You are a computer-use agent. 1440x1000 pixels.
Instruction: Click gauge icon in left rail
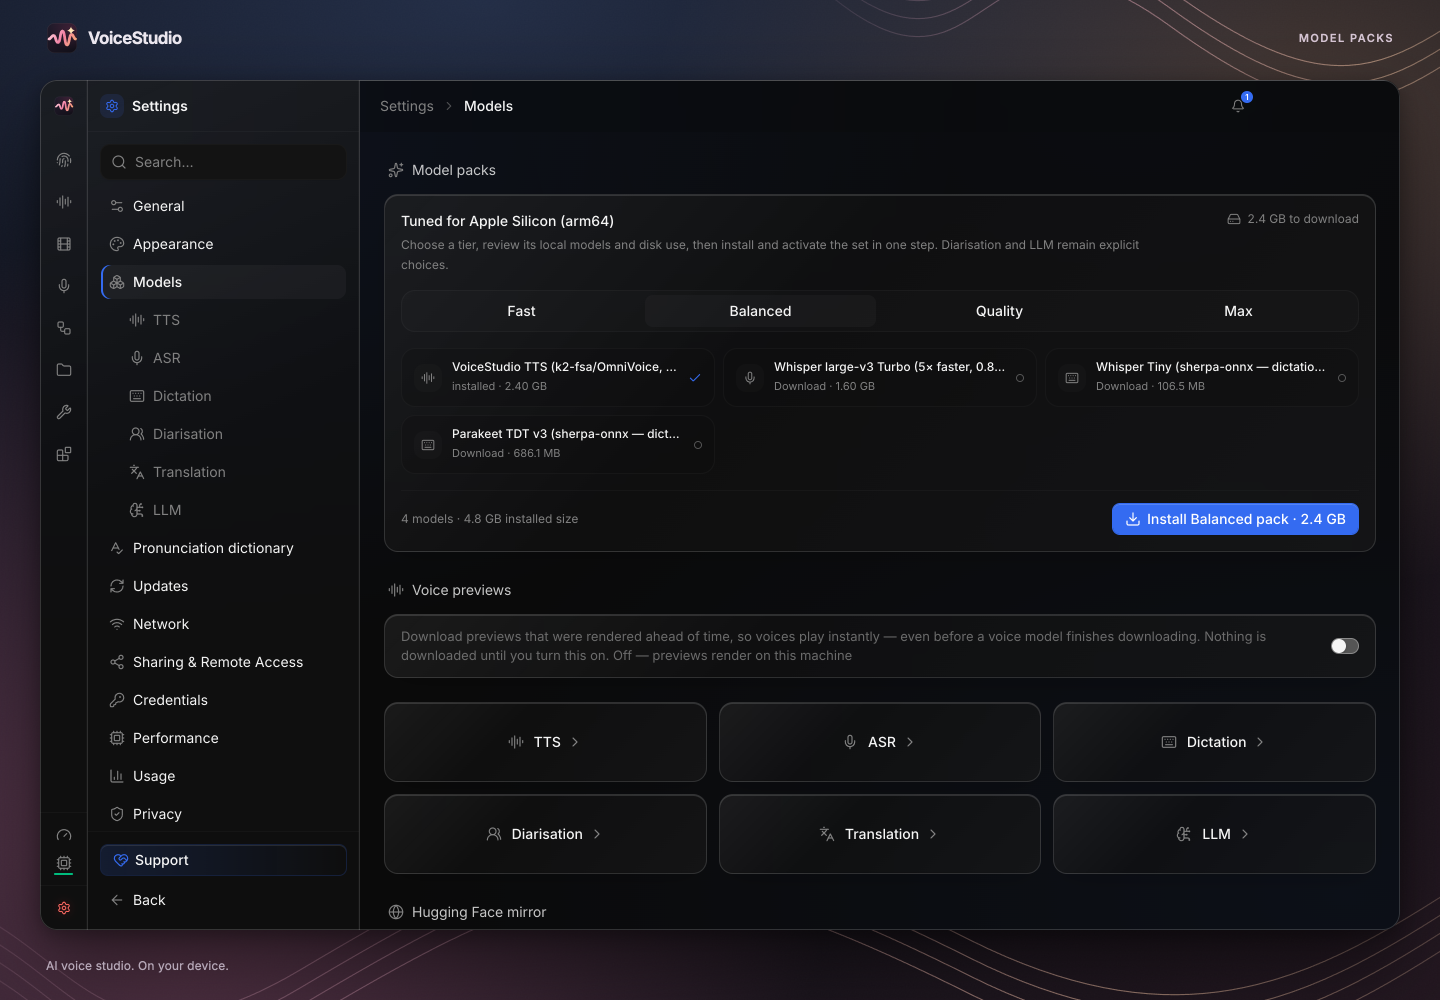tap(64, 835)
